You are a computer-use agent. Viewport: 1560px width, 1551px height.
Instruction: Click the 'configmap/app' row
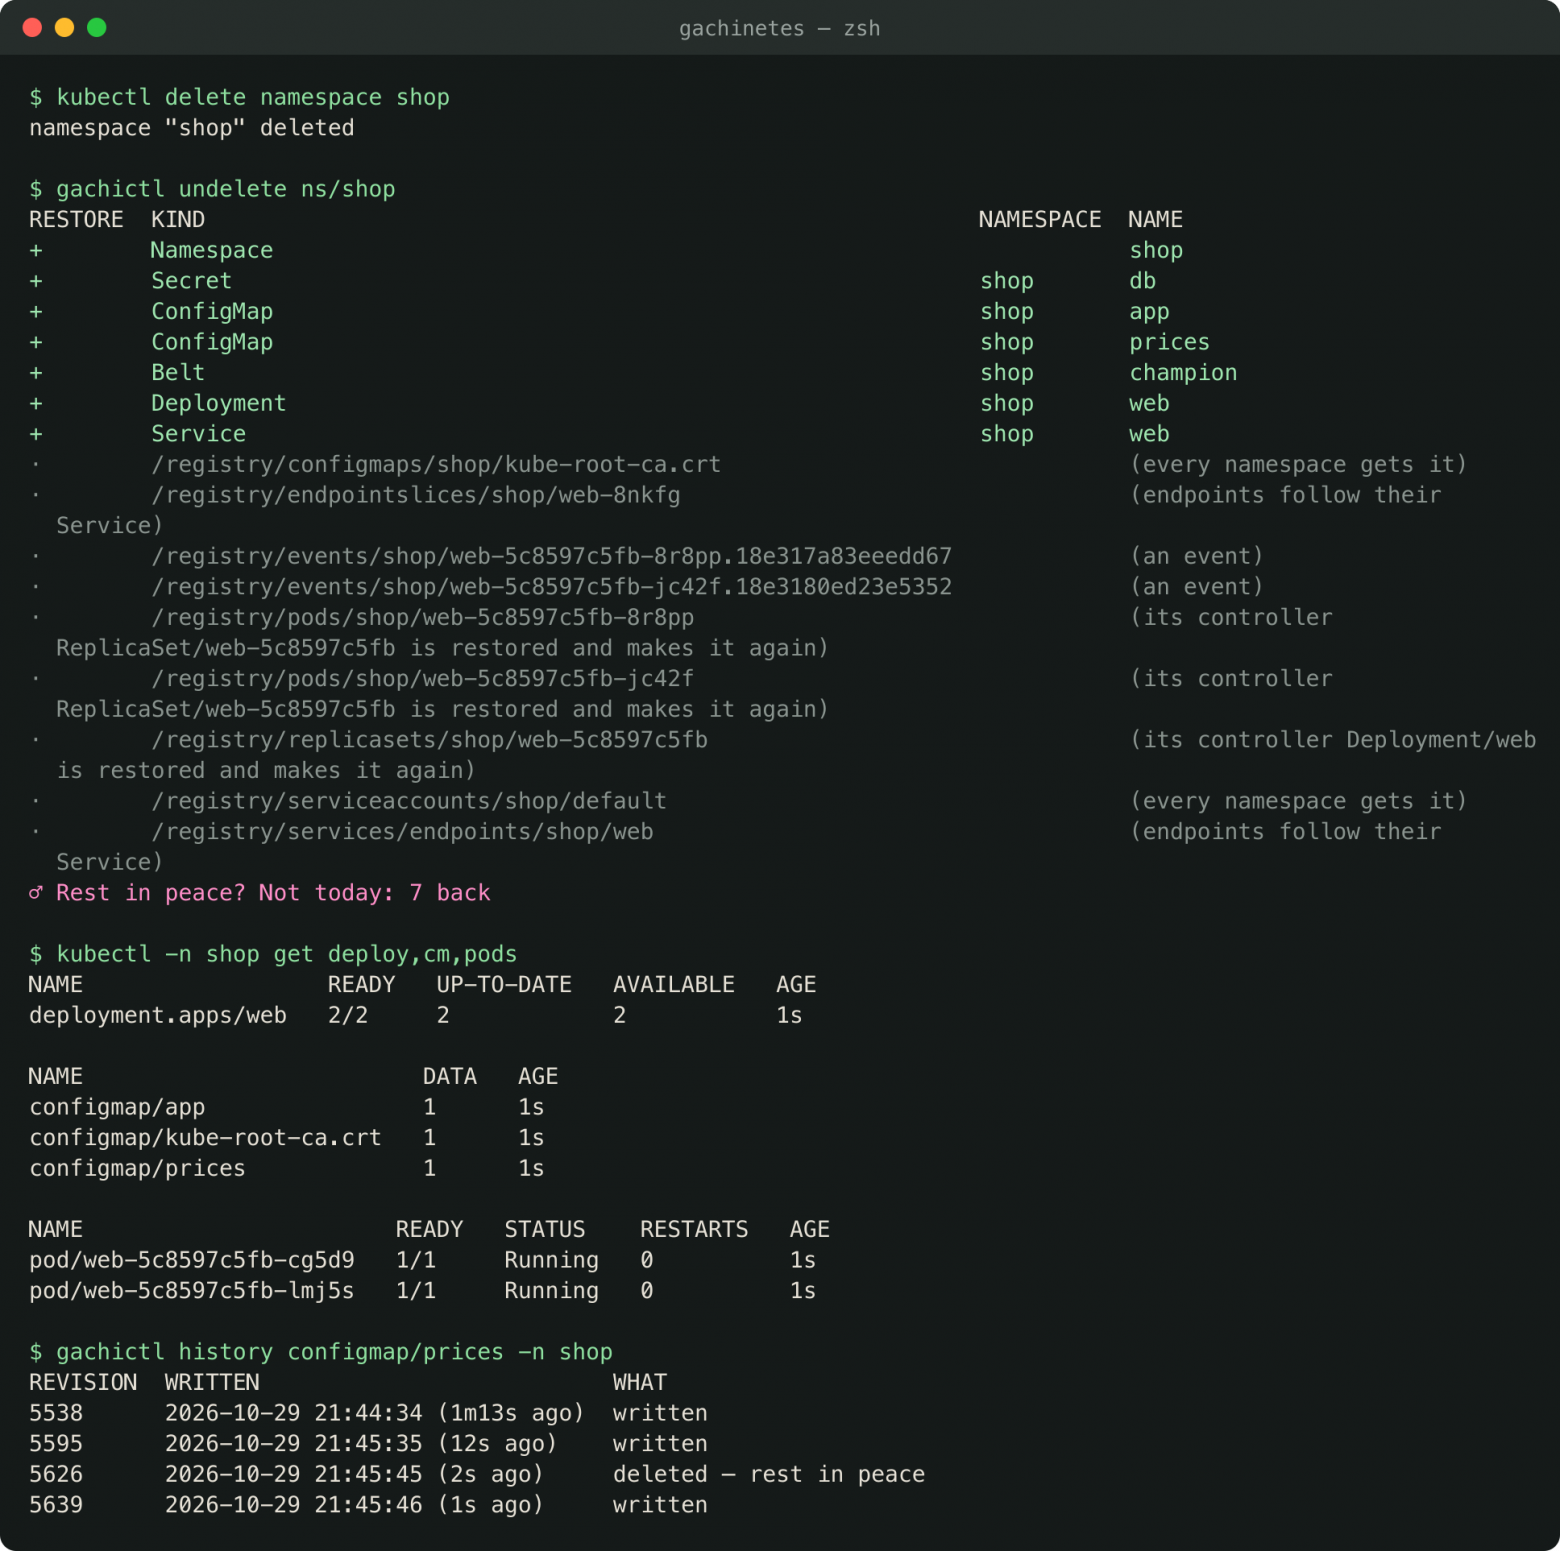point(286,1107)
